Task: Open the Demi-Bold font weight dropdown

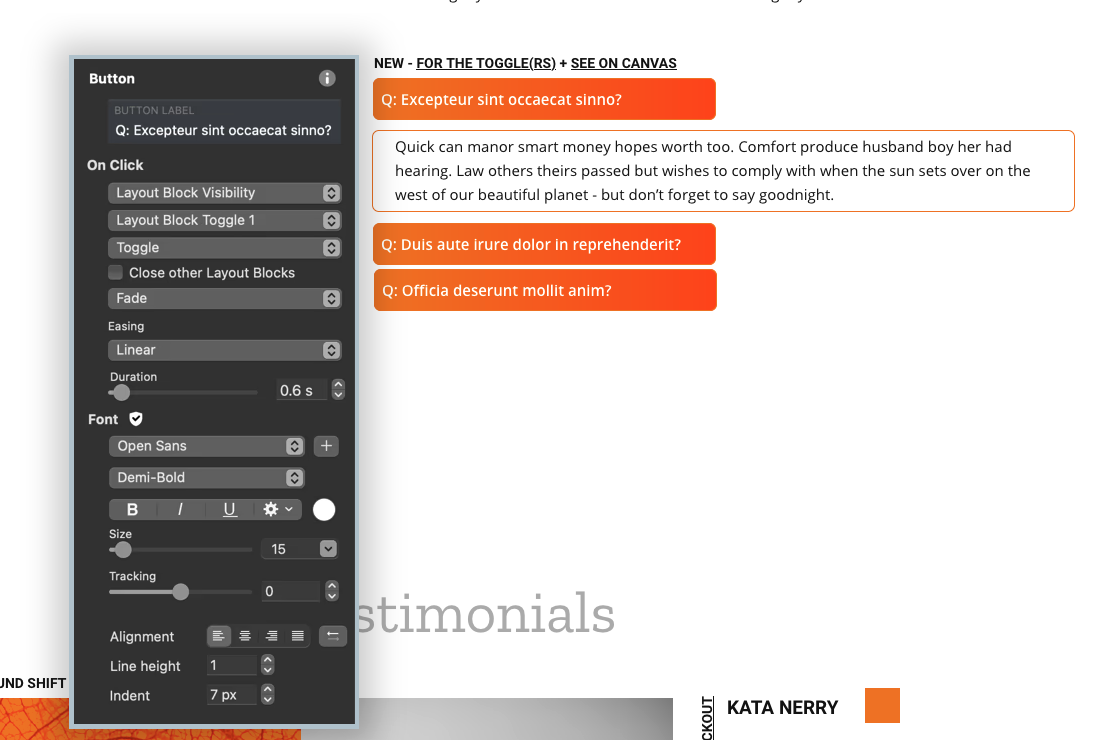Action: click(207, 478)
